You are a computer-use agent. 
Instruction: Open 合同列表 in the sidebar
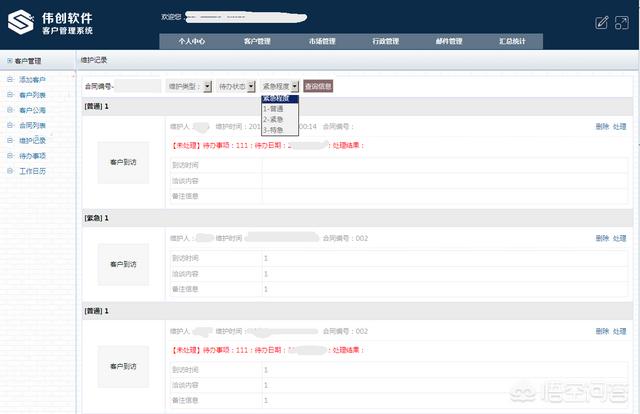[32, 125]
